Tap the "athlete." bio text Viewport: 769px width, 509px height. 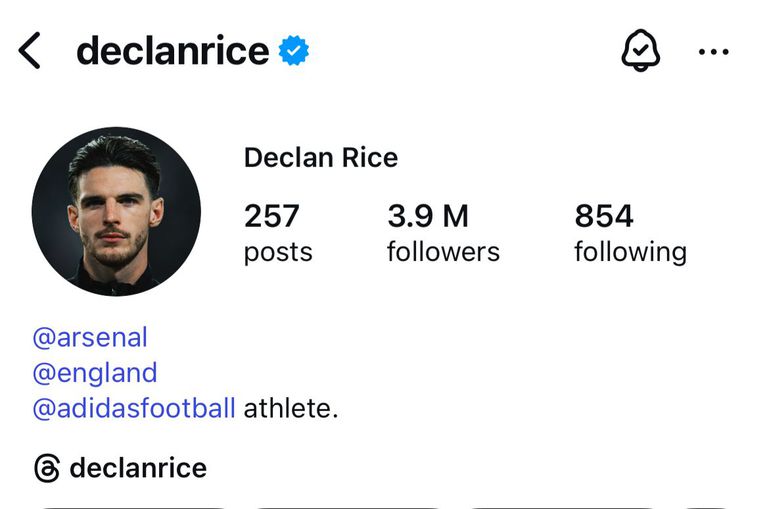[291, 408]
